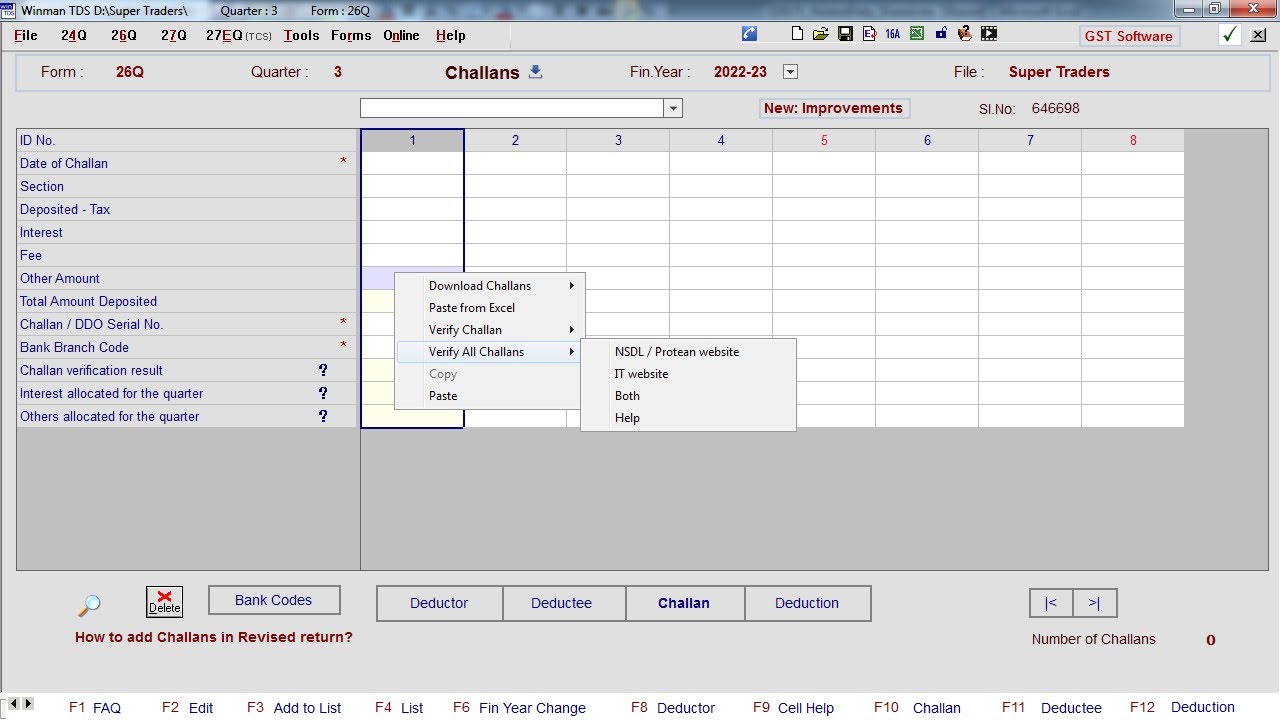Open the Tools menu

coord(301,35)
